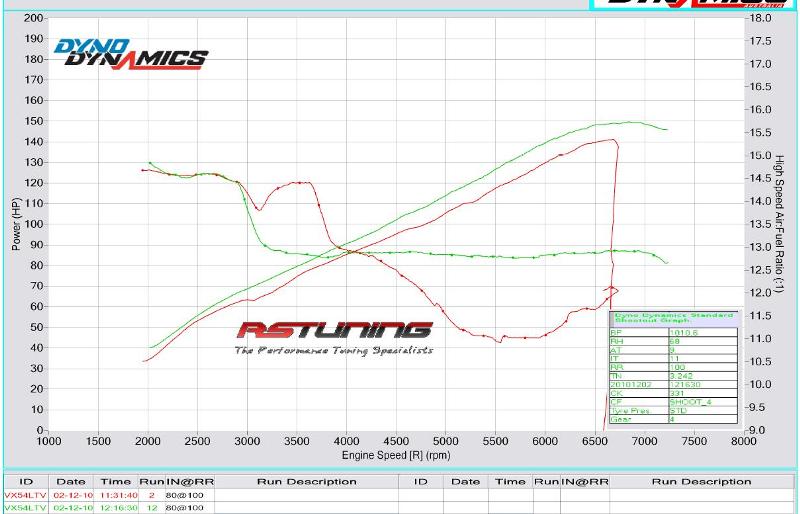This screenshot has width=800, height=514.
Task: Click the second Run Description column header
Action: tap(701, 482)
